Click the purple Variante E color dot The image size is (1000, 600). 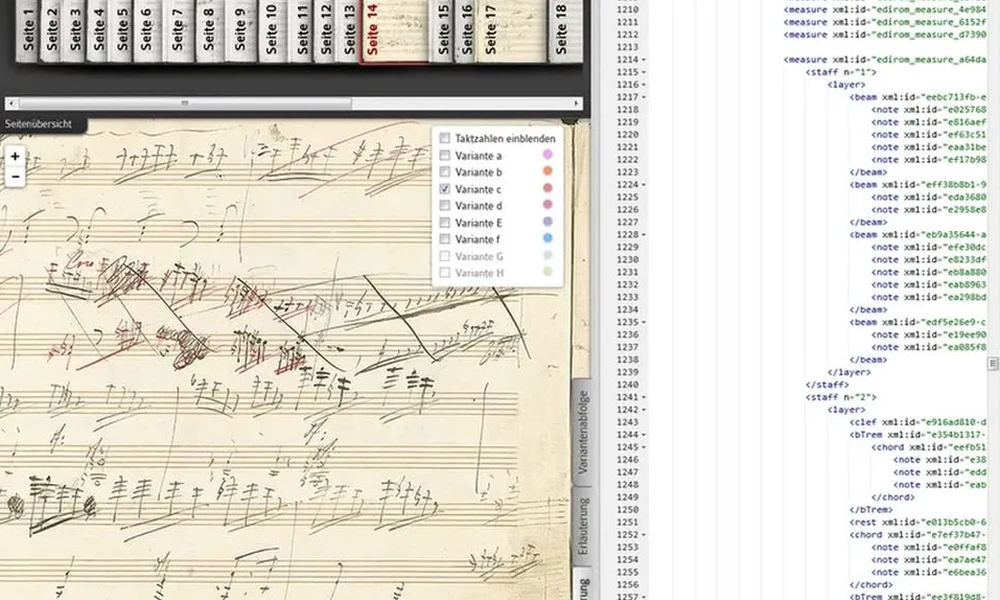click(547, 221)
